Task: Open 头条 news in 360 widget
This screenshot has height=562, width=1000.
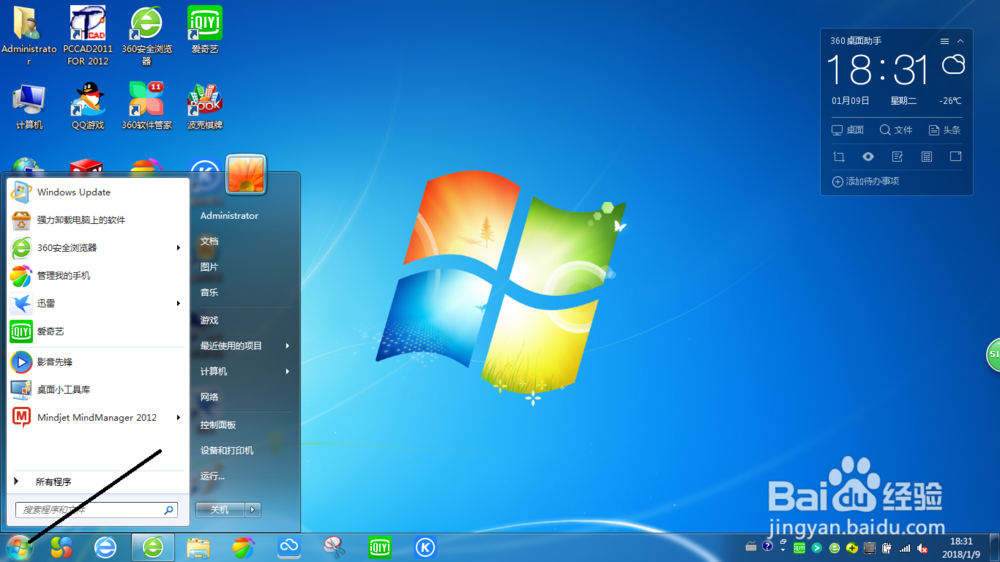Action: (x=945, y=130)
